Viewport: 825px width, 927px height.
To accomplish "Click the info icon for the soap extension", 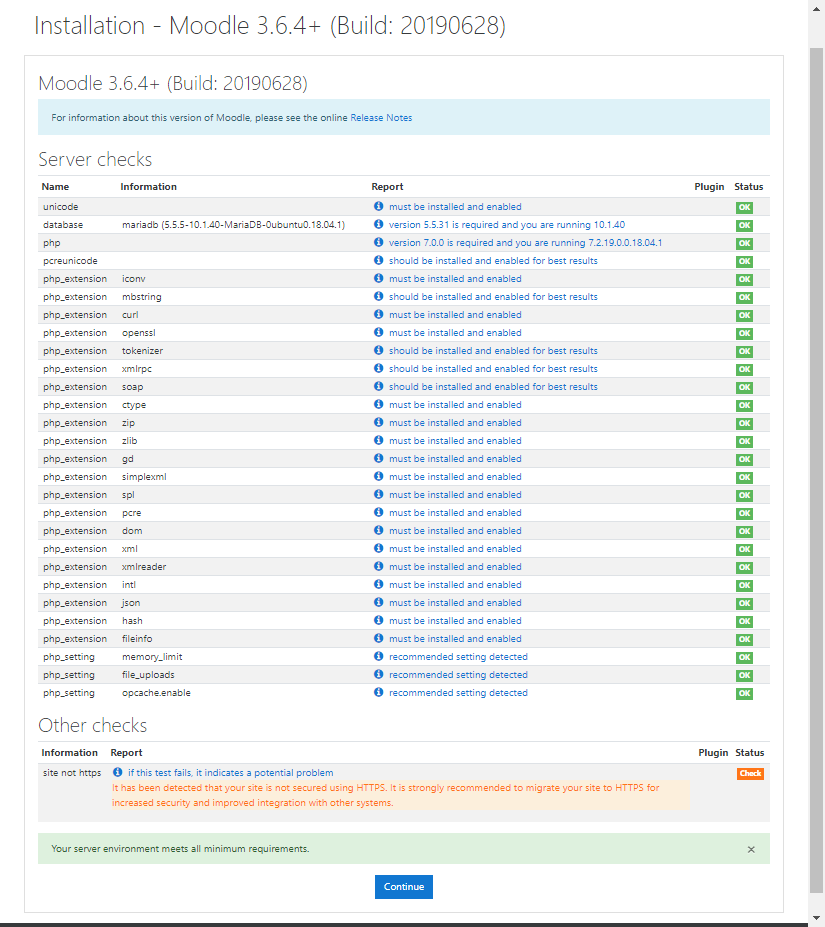I will click(x=378, y=386).
